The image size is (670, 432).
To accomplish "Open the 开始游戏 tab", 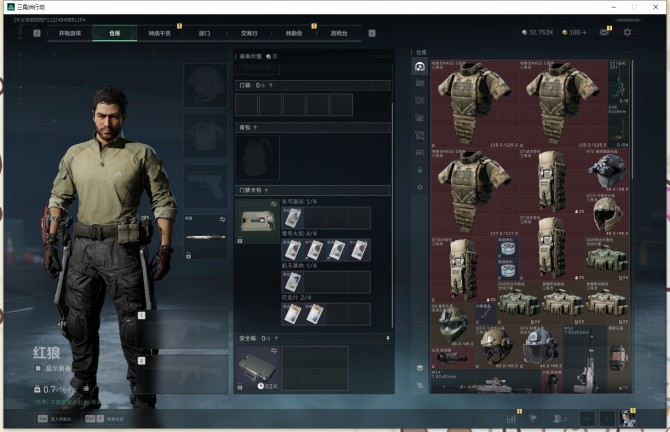I will click(x=70, y=33).
